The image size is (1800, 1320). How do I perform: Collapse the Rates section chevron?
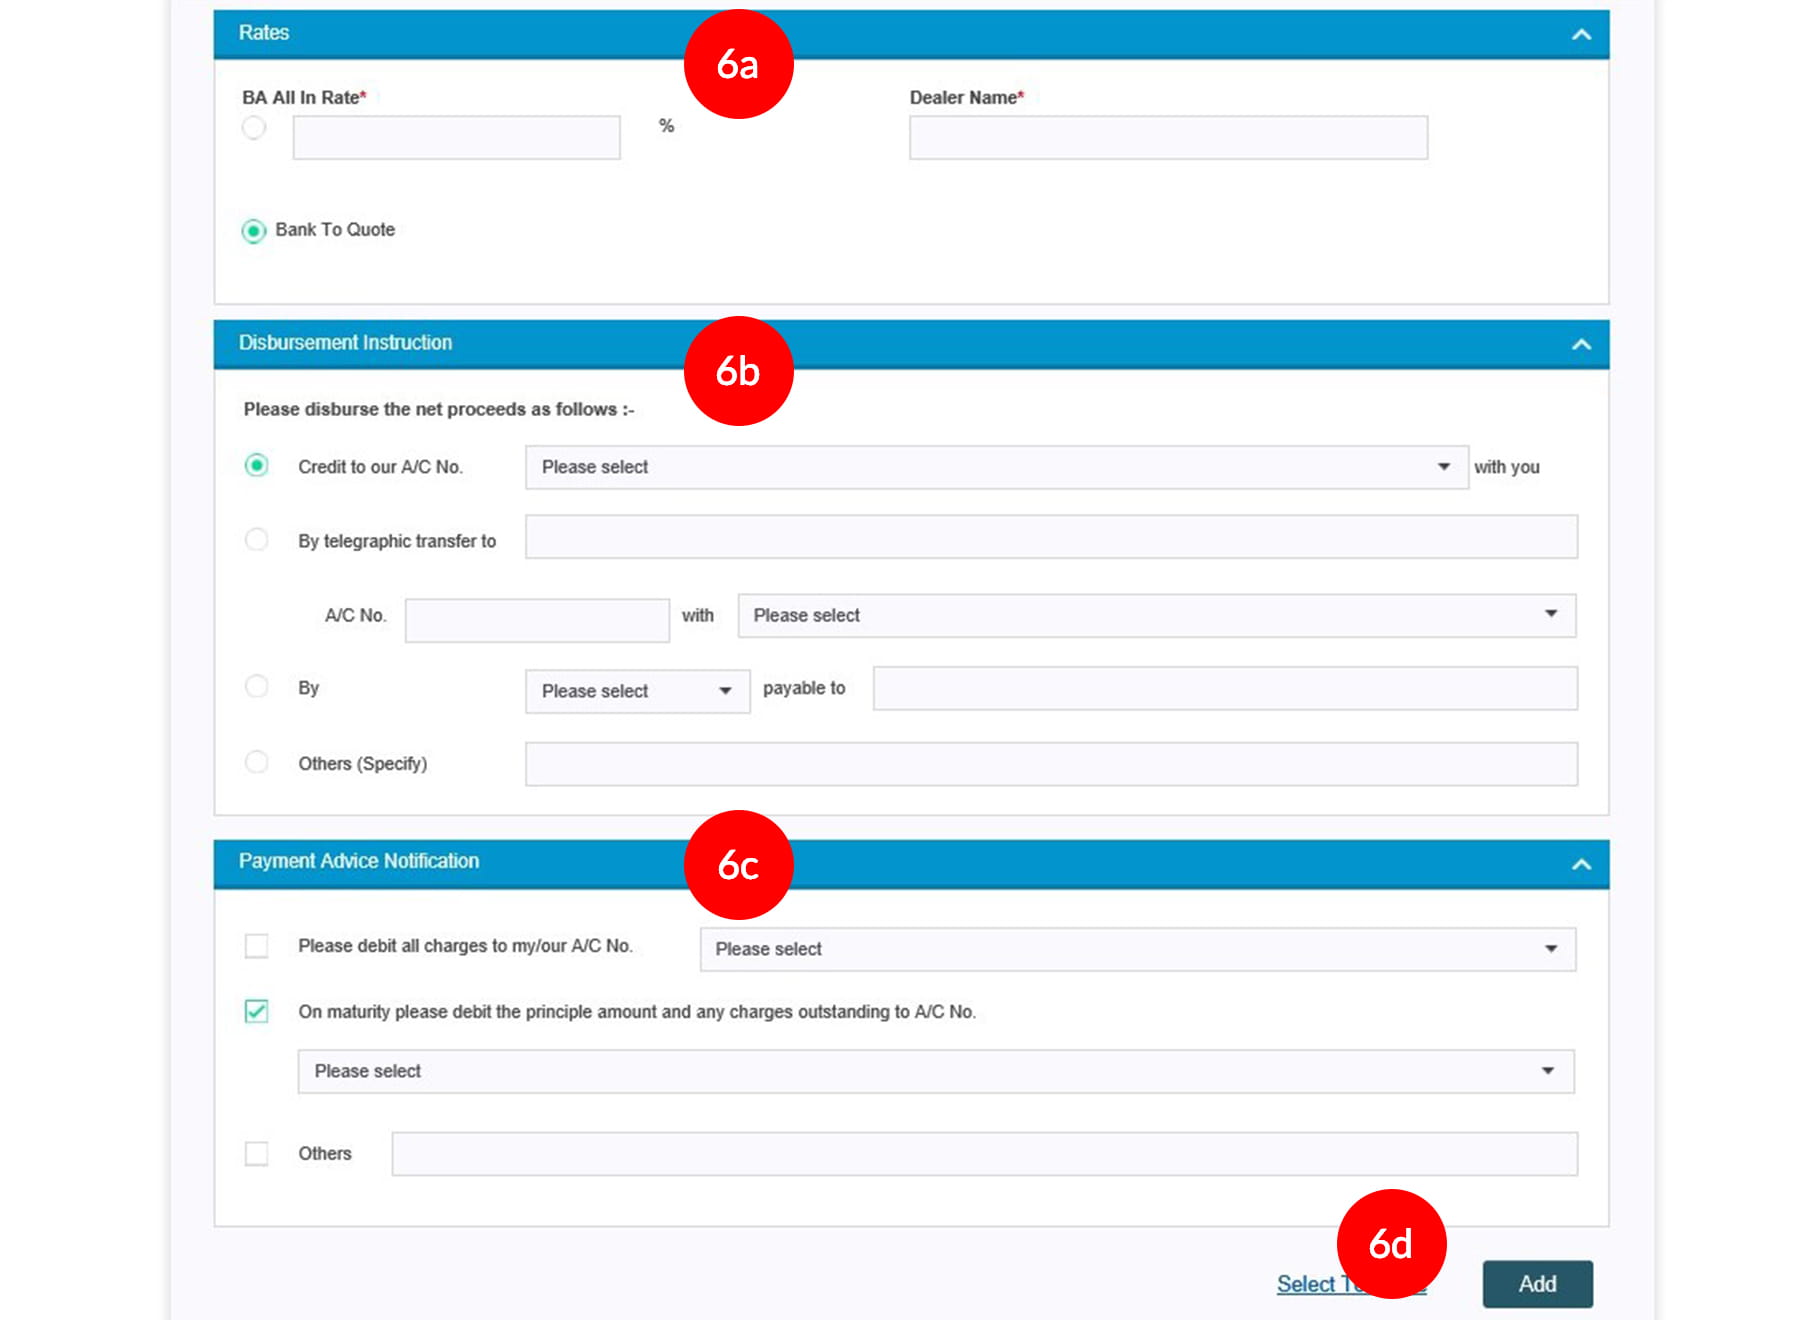click(x=1580, y=35)
